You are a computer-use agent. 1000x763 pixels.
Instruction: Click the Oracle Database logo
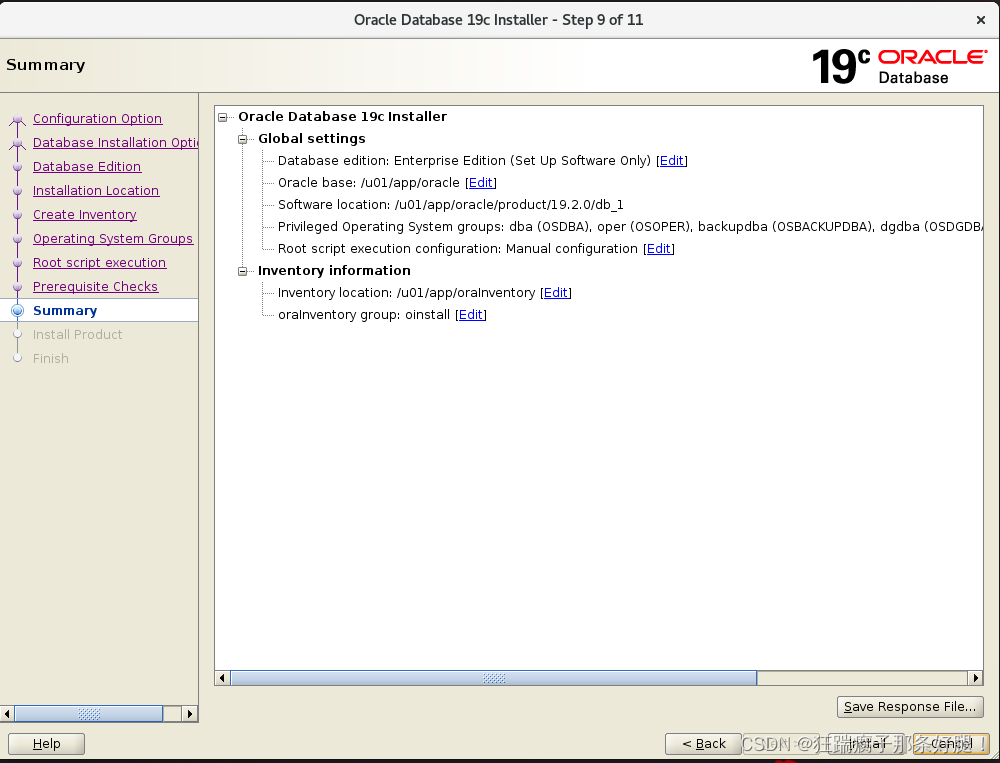pos(932,64)
